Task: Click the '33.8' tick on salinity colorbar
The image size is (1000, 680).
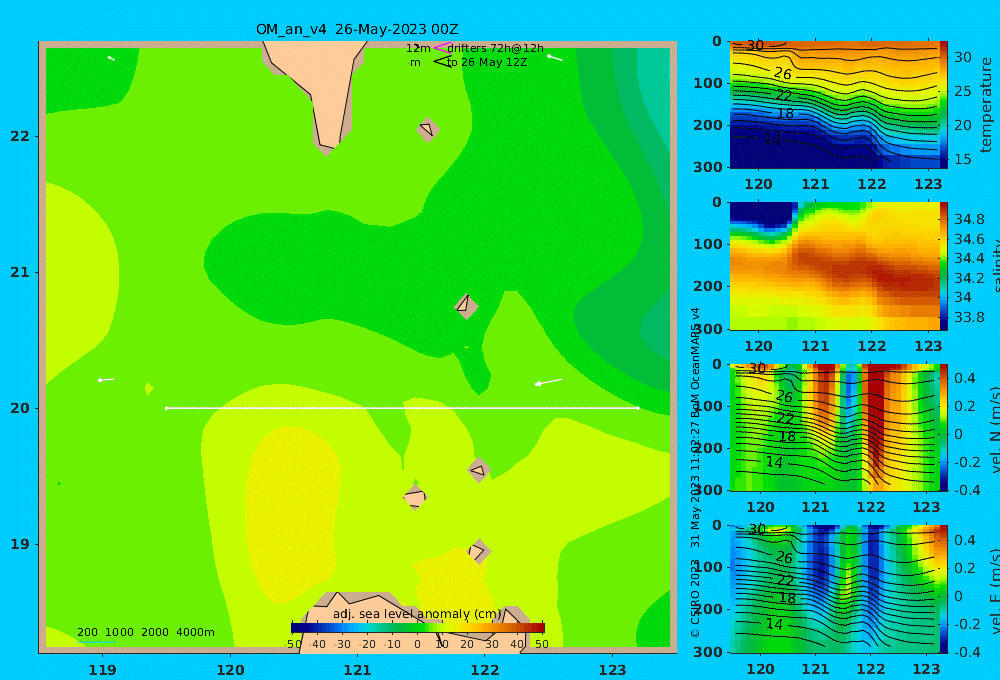Action: coord(969,317)
